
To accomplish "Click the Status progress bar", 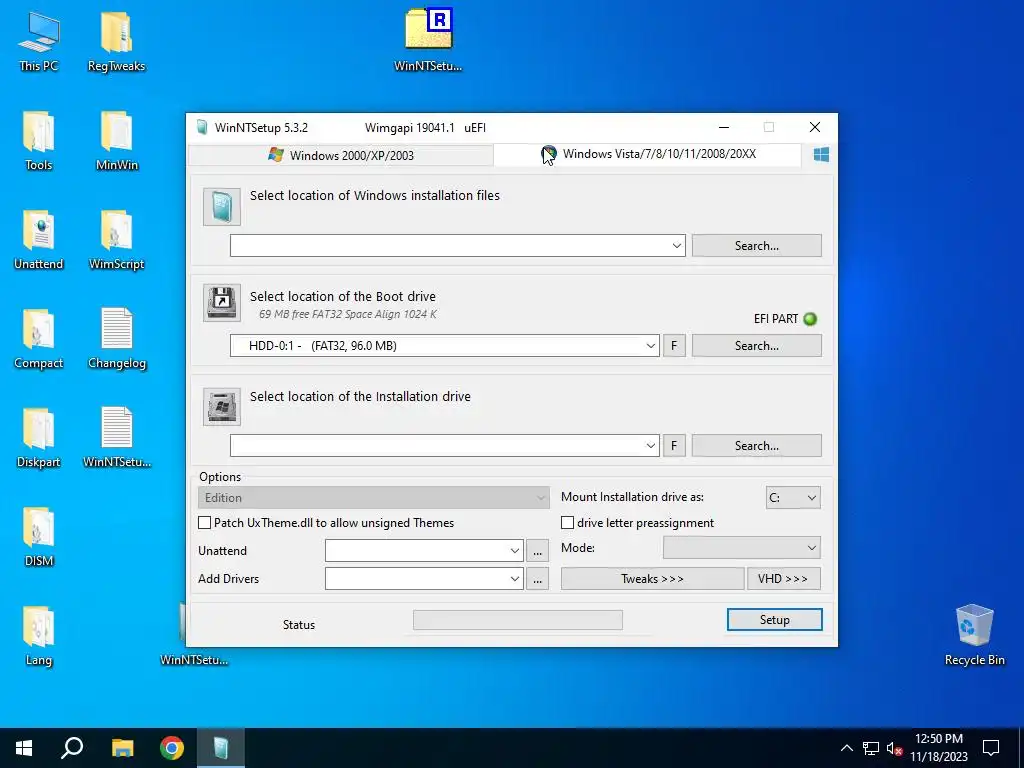I will tap(518, 620).
